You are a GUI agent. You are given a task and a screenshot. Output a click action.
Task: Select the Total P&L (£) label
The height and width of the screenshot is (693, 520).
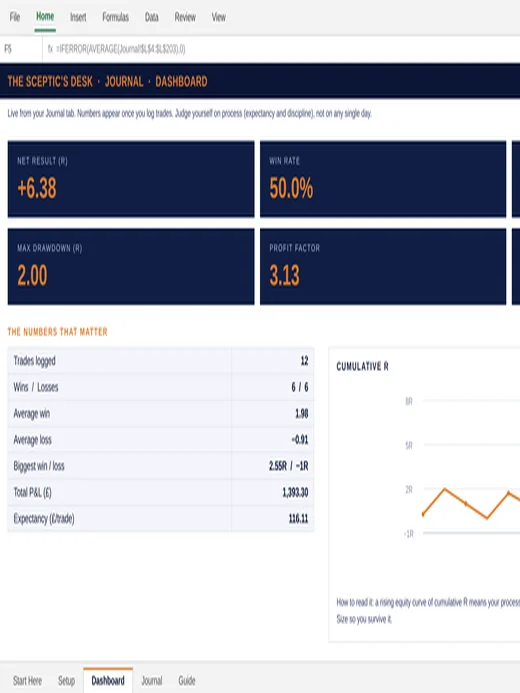tap(32, 492)
